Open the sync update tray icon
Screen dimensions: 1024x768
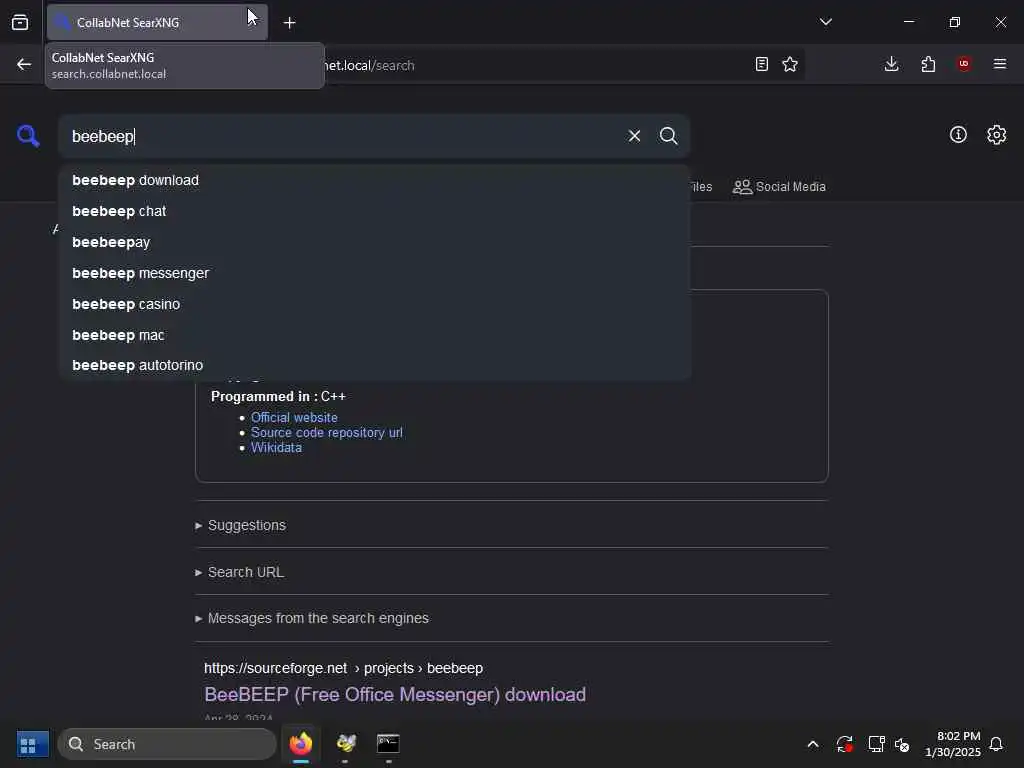coord(844,744)
